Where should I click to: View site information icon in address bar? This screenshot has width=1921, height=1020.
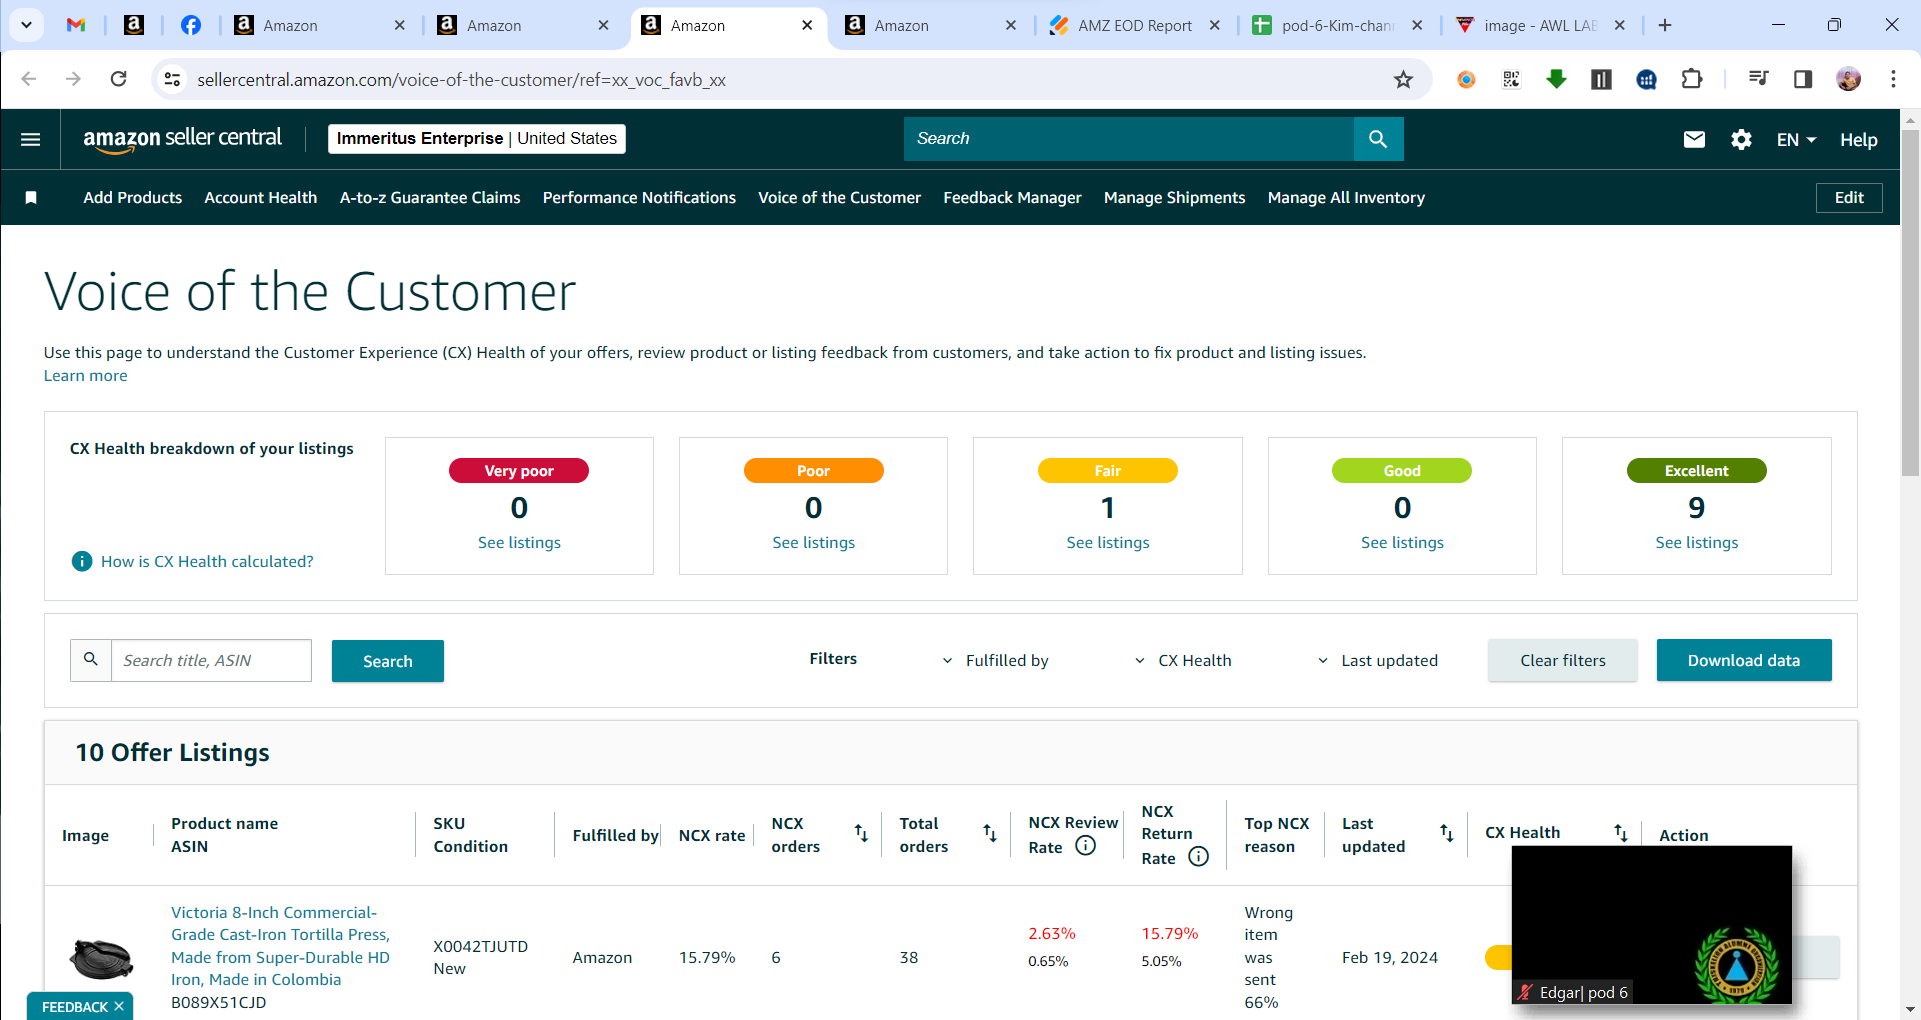172,79
